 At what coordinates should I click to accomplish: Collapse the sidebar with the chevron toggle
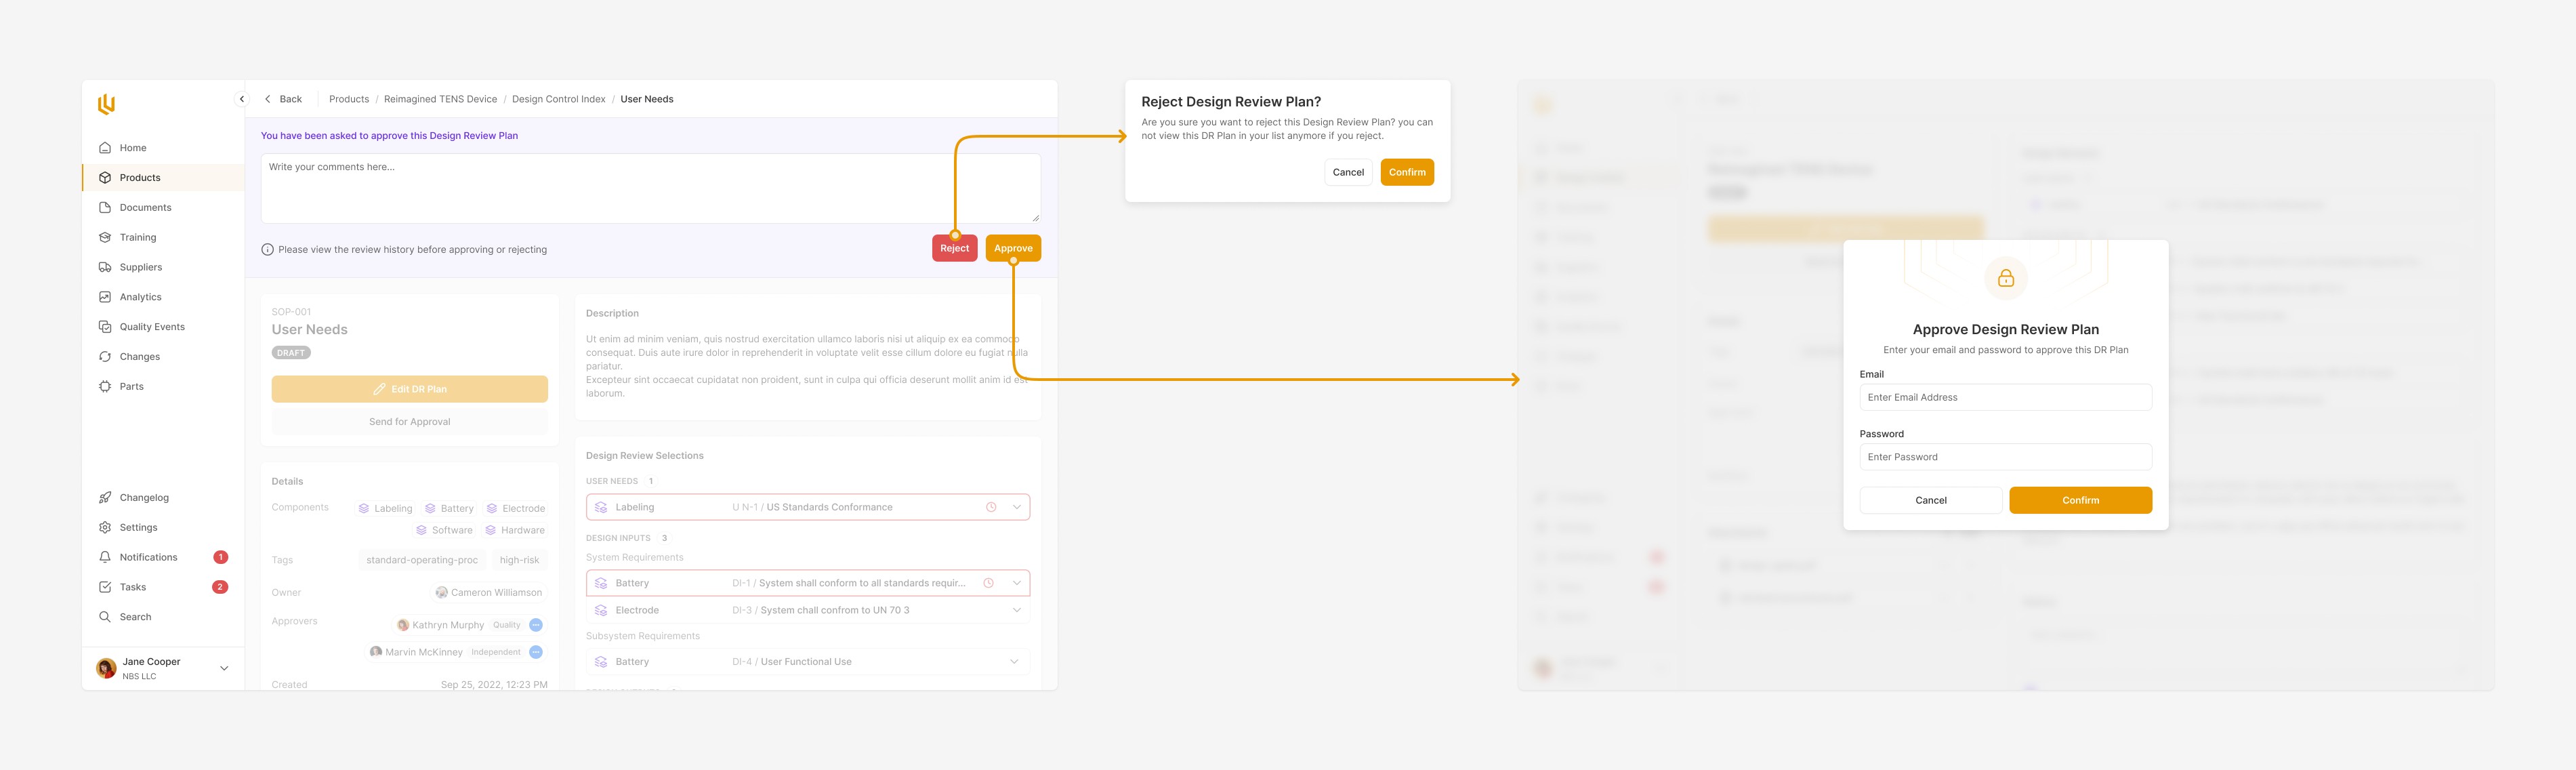tap(241, 99)
